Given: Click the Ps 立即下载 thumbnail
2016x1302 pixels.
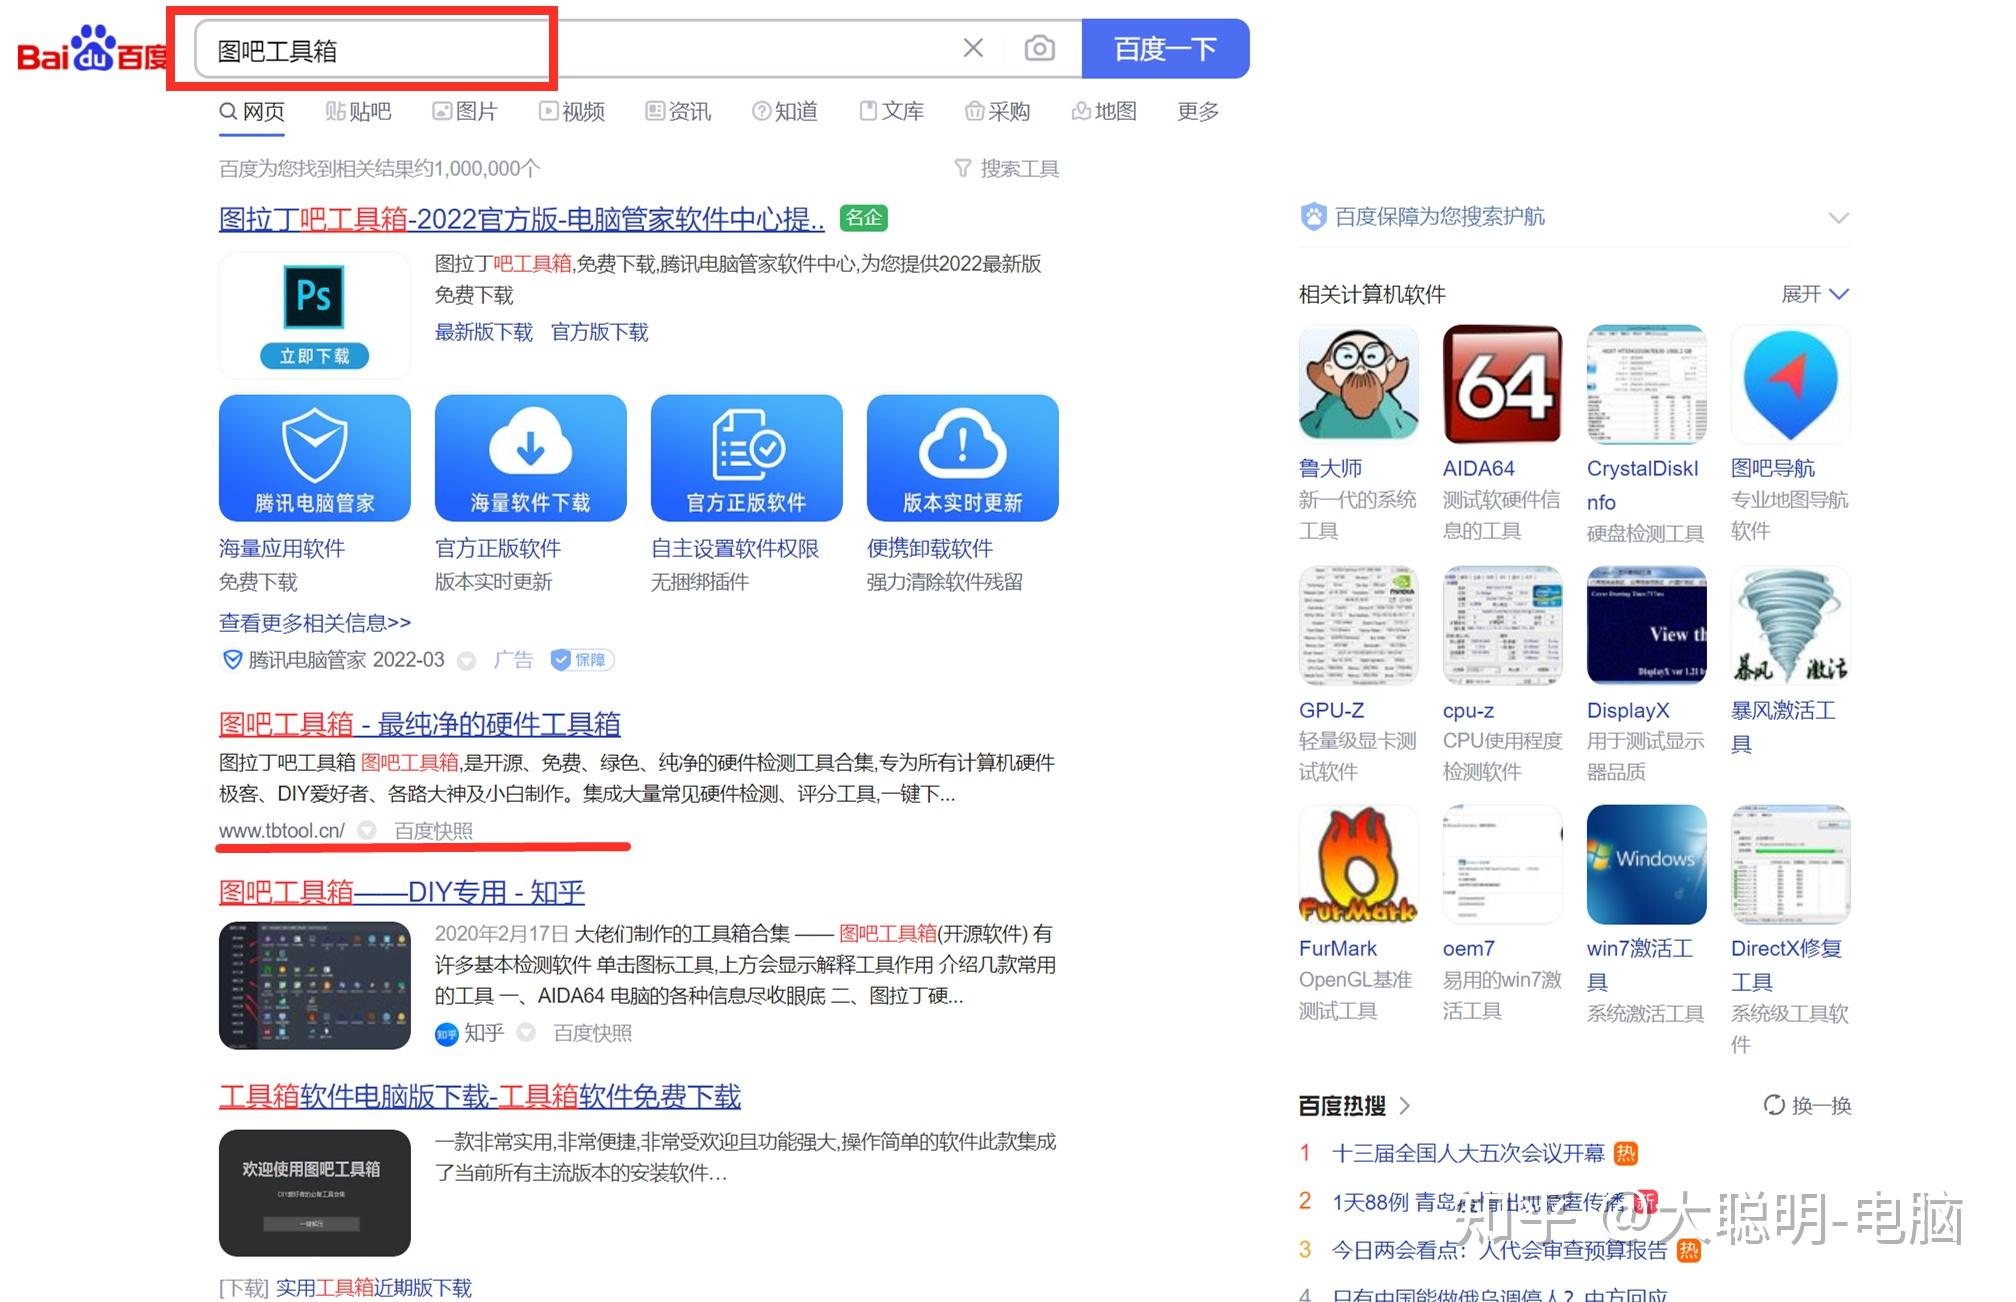Looking at the screenshot, I should click(x=314, y=315).
